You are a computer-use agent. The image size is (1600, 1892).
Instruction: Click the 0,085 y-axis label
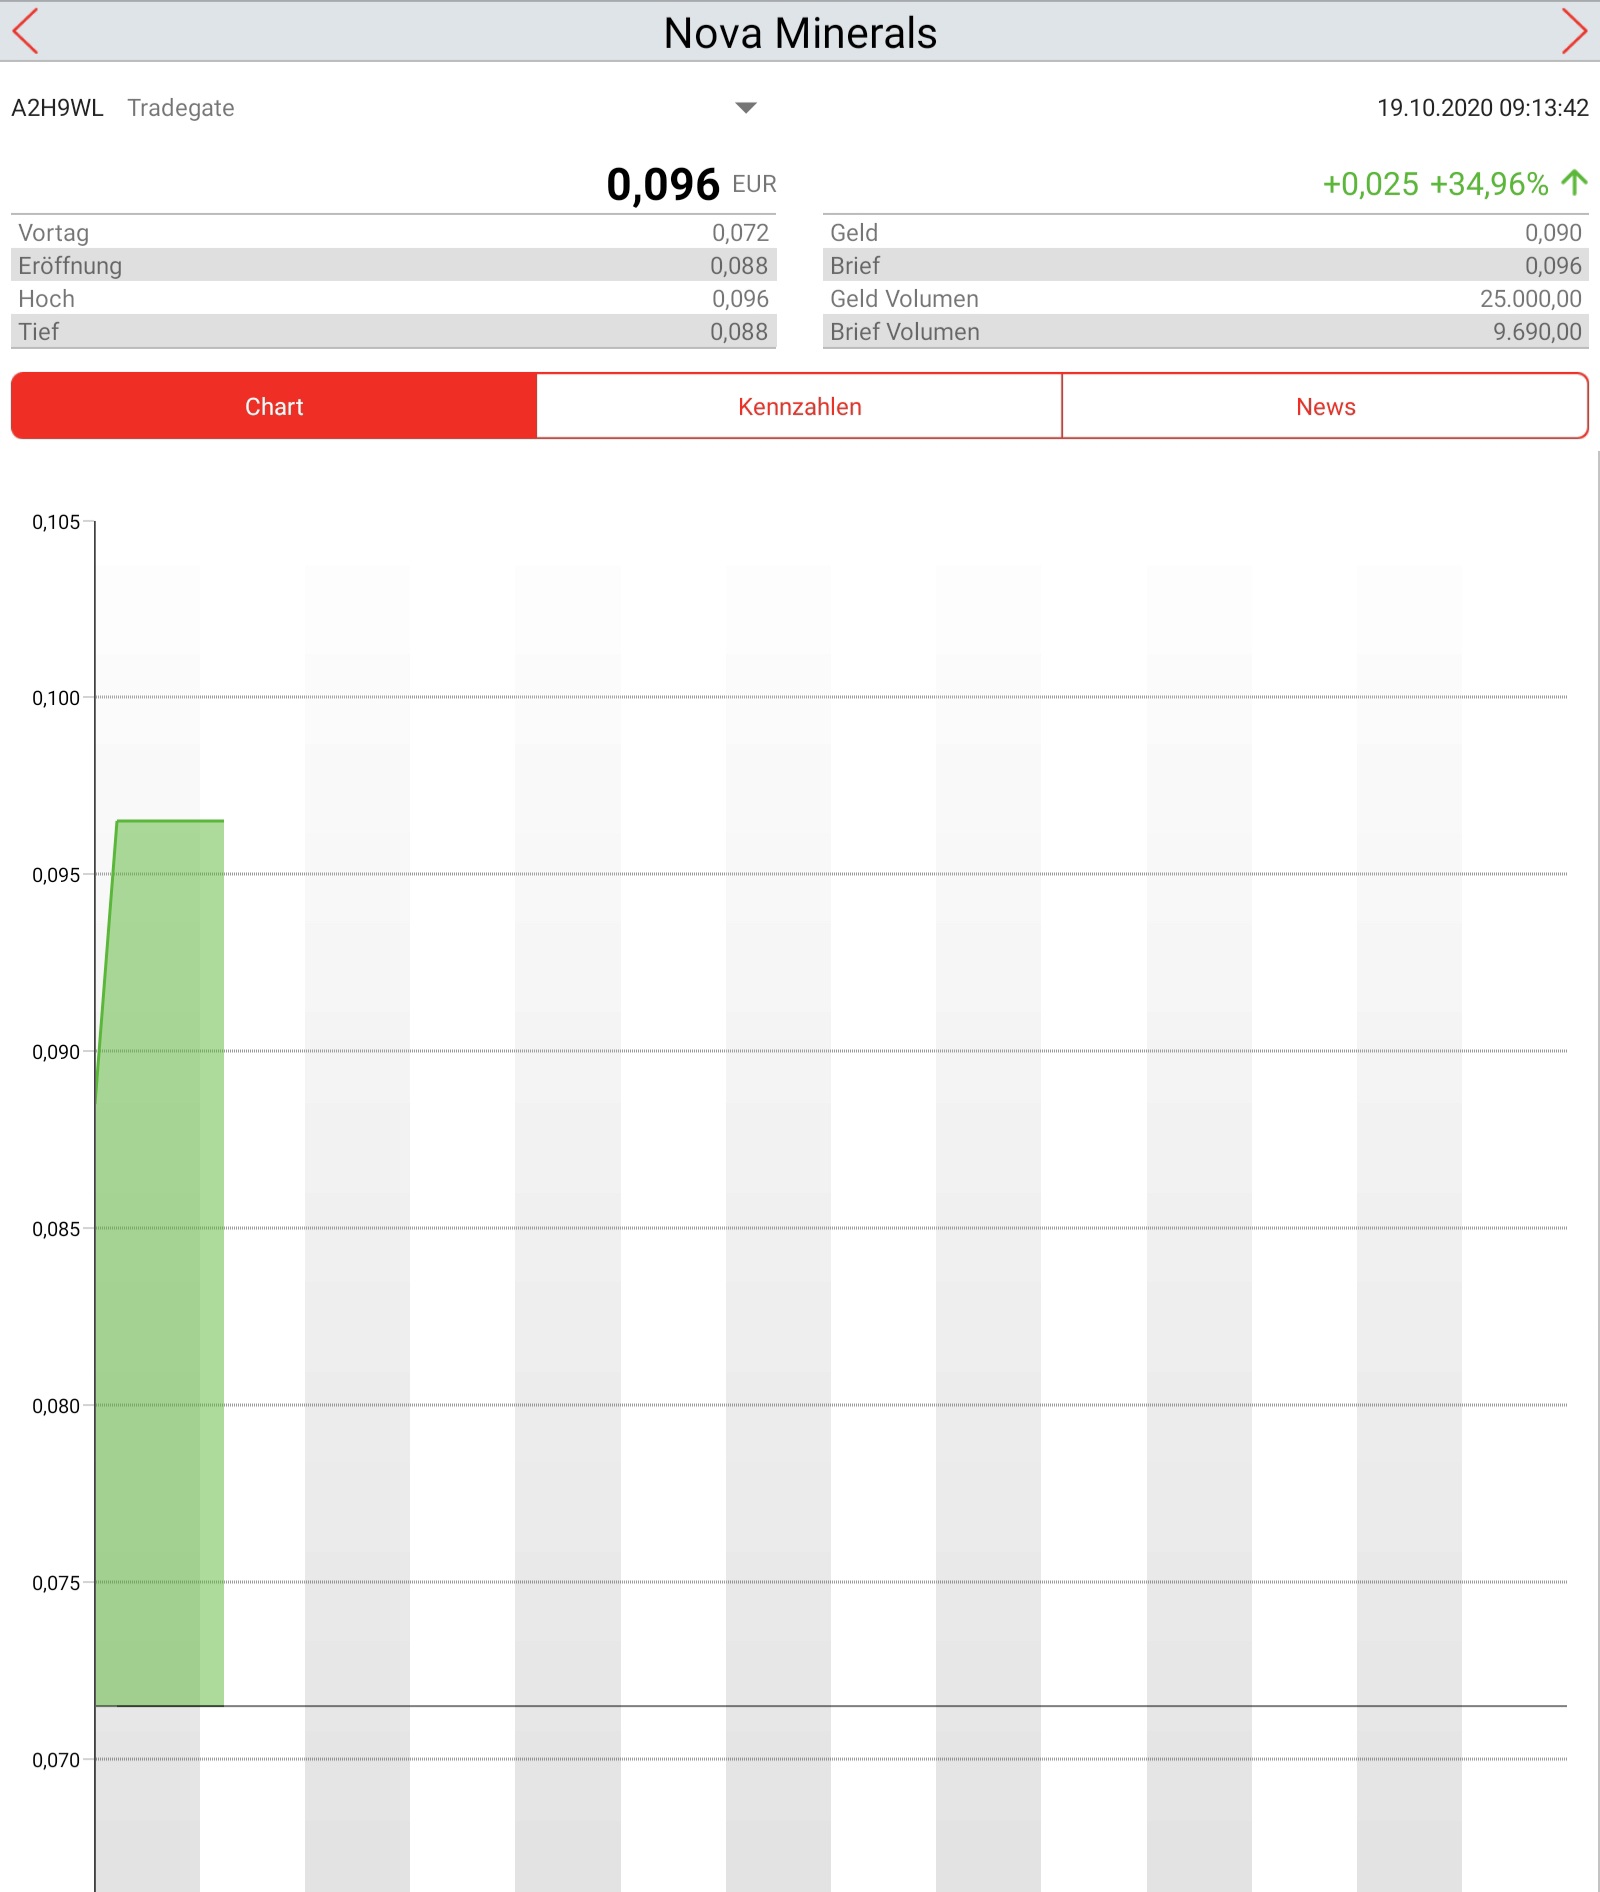click(x=56, y=1229)
